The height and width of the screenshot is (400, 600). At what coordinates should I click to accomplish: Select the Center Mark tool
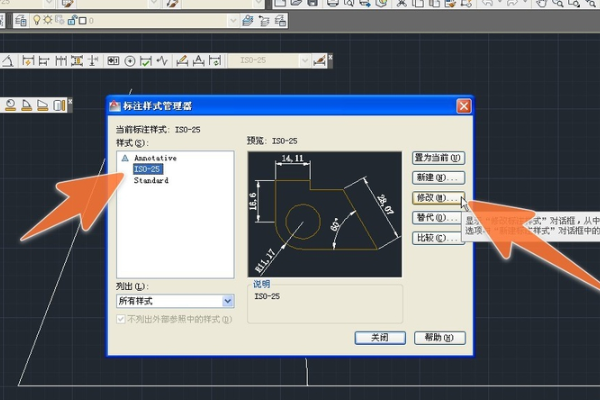pos(130,61)
